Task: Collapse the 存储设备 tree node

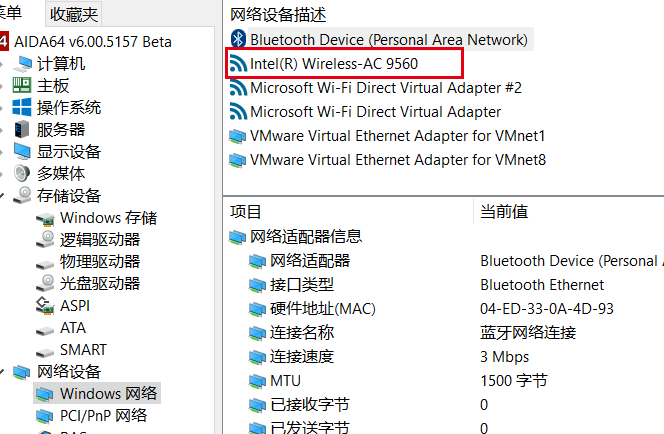Action: tap(2, 196)
